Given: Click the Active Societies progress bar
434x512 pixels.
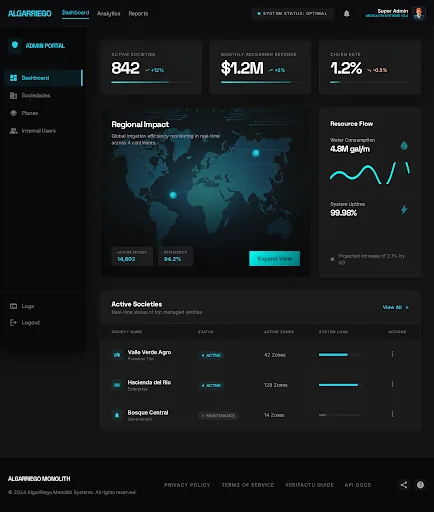Looking at the screenshot, I should (151, 82).
